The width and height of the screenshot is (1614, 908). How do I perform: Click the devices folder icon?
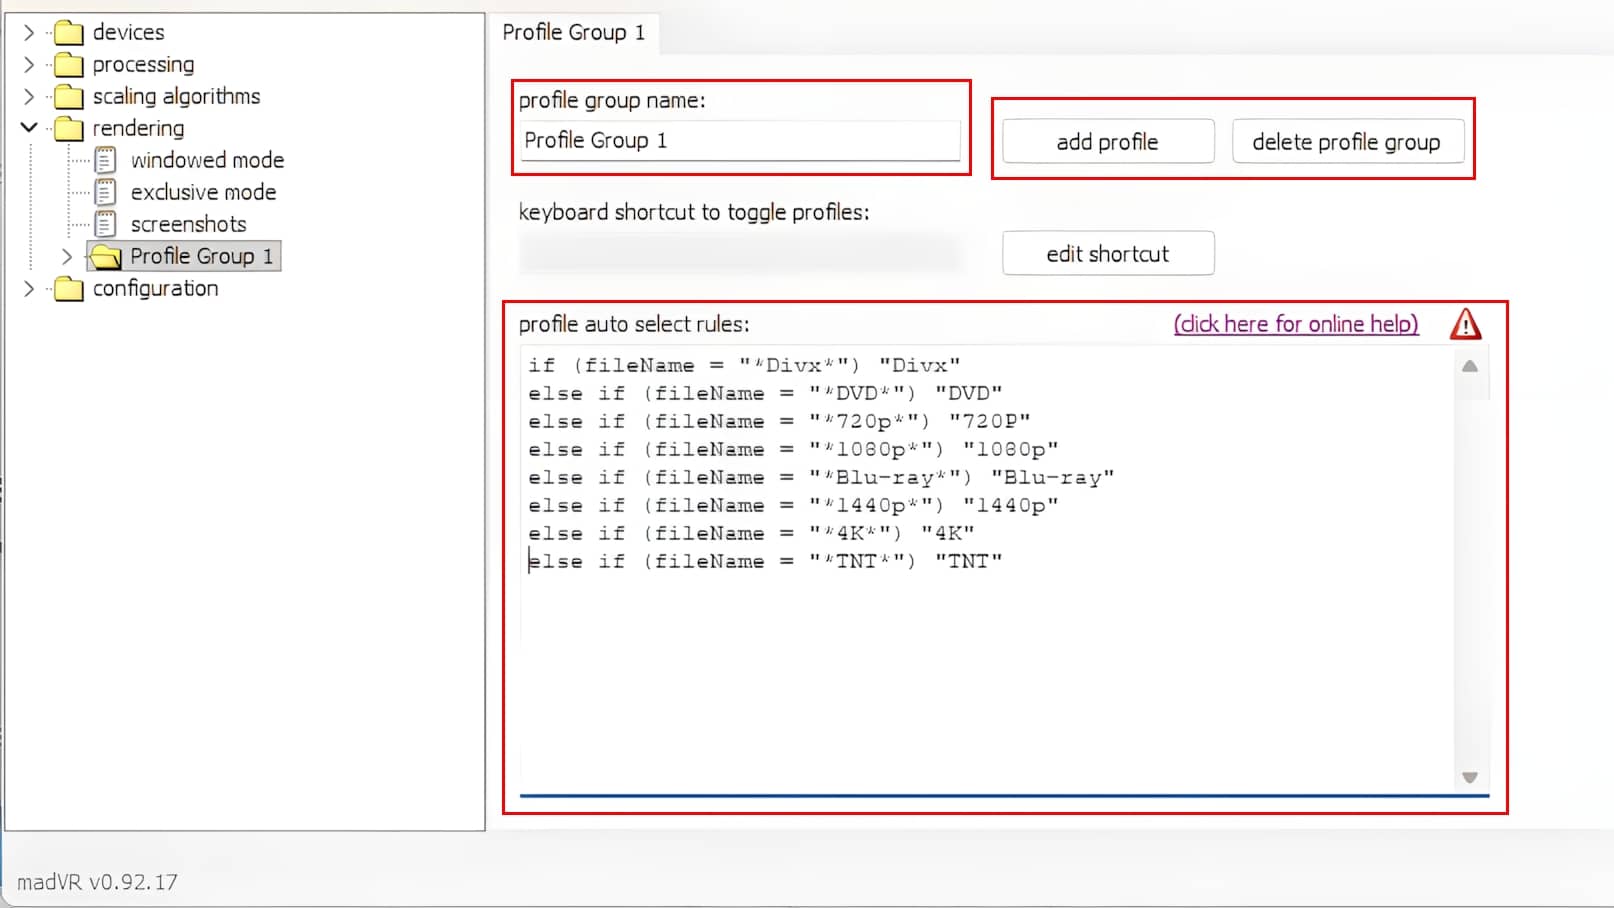(x=68, y=33)
